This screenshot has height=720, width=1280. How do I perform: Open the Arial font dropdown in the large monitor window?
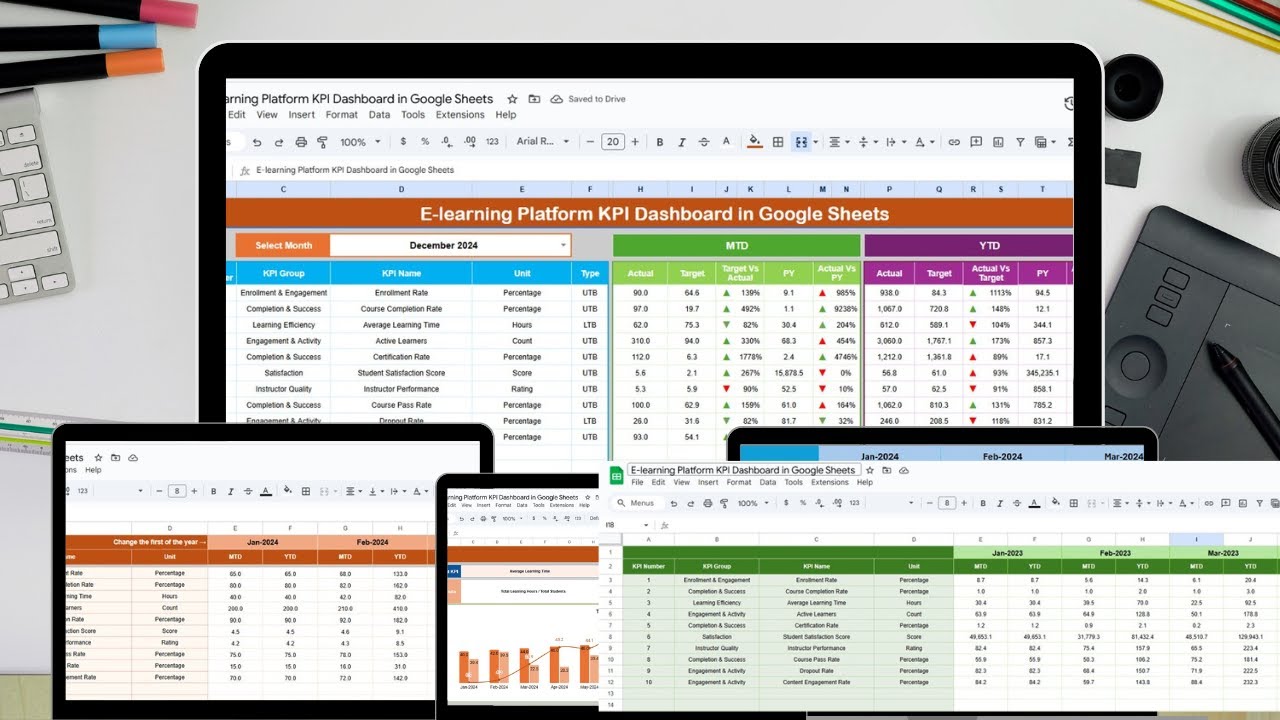(541, 142)
